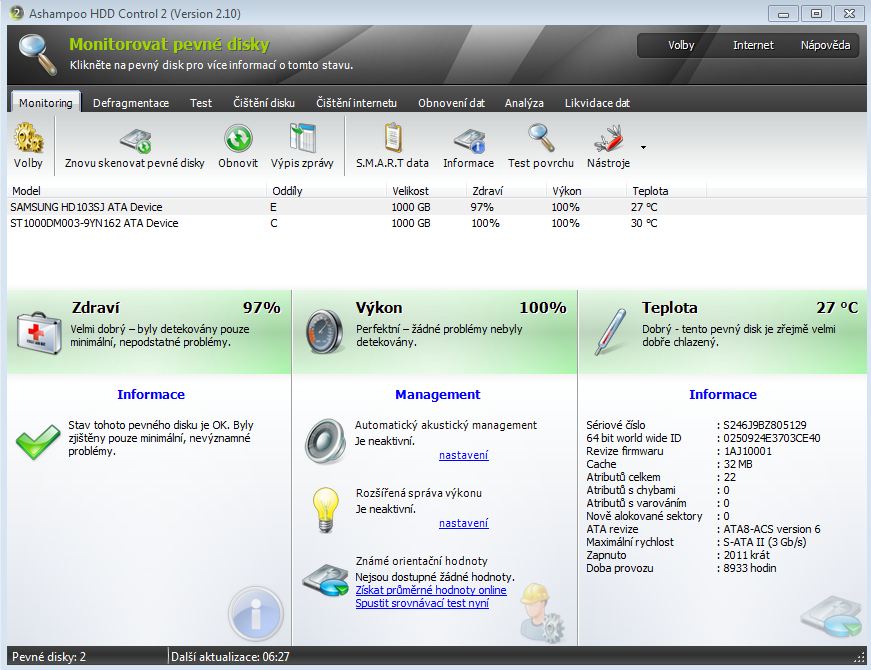Click Získat průměrné hodnoty online link
This screenshot has width=871, height=670.
tap(431, 590)
